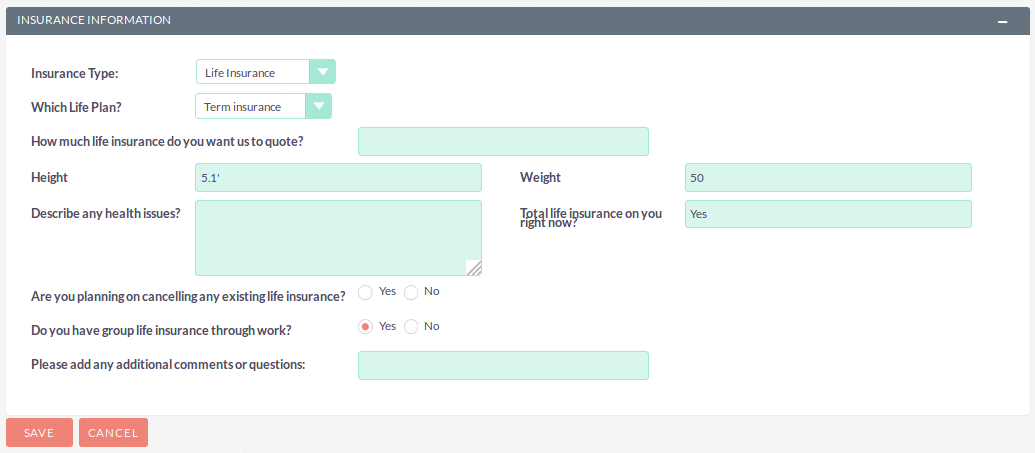The height and width of the screenshot is (453, 1035).
Task: Save the insurance form
Action: coord(39,433)
